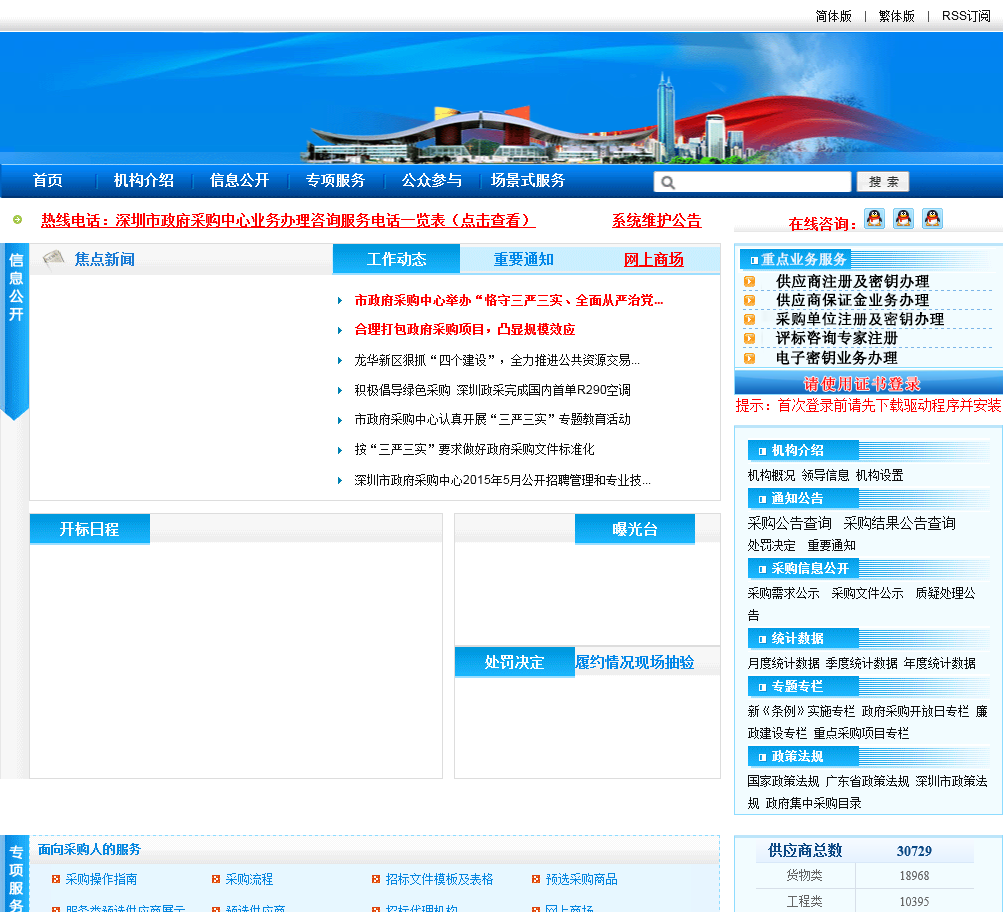Select the 处罚决定 tab
The width and height of the screenshot is (1003, 912).
514,662
